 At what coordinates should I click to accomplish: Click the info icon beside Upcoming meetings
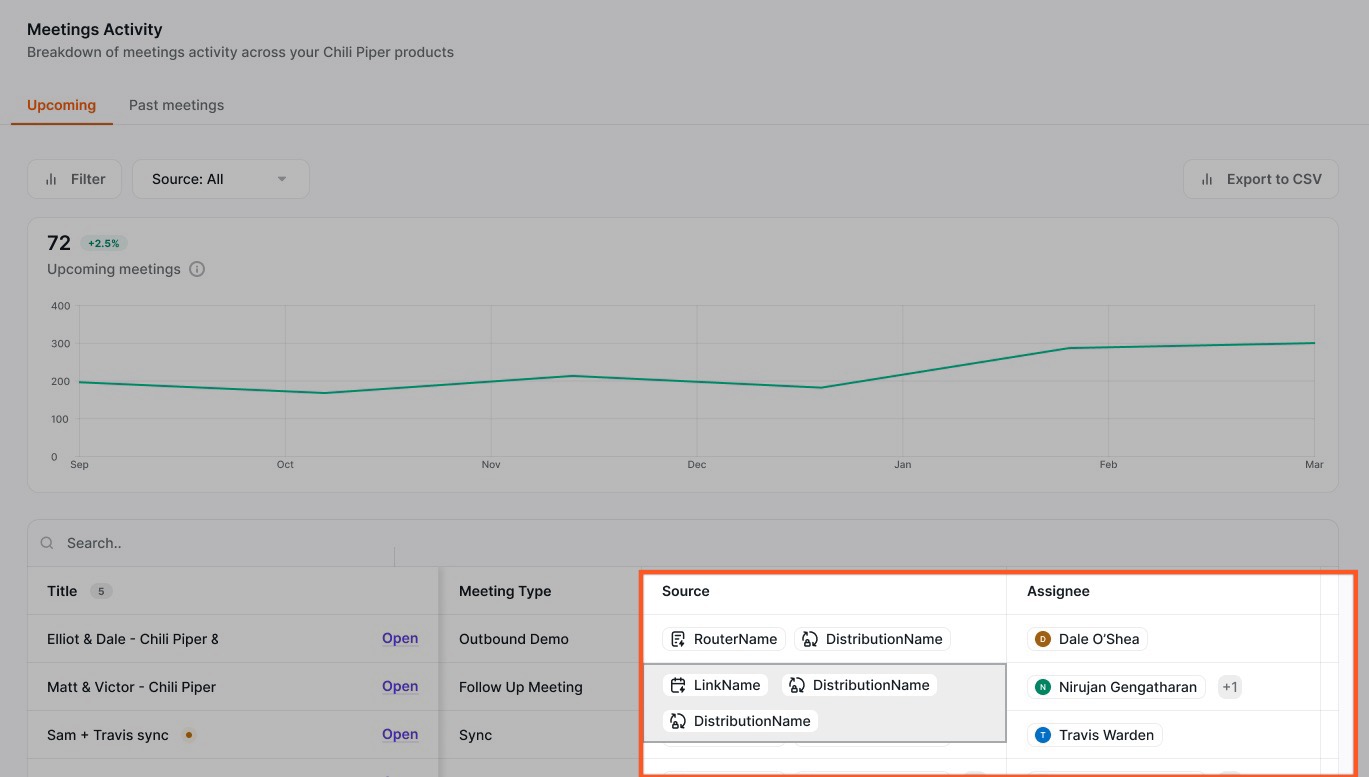(x=197, y=269)
